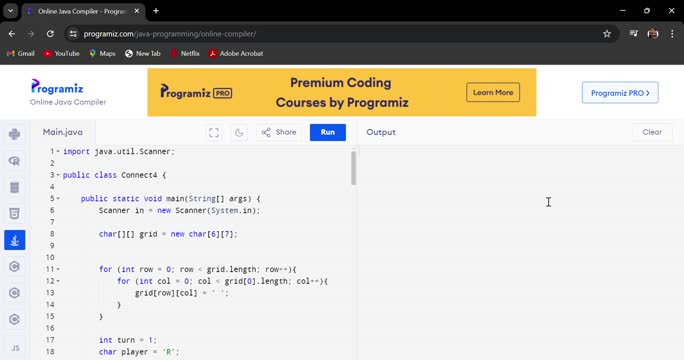Click the code editor vertical scrollbar
The width and height of the screenshot is (684, 360).
[353, 168]
